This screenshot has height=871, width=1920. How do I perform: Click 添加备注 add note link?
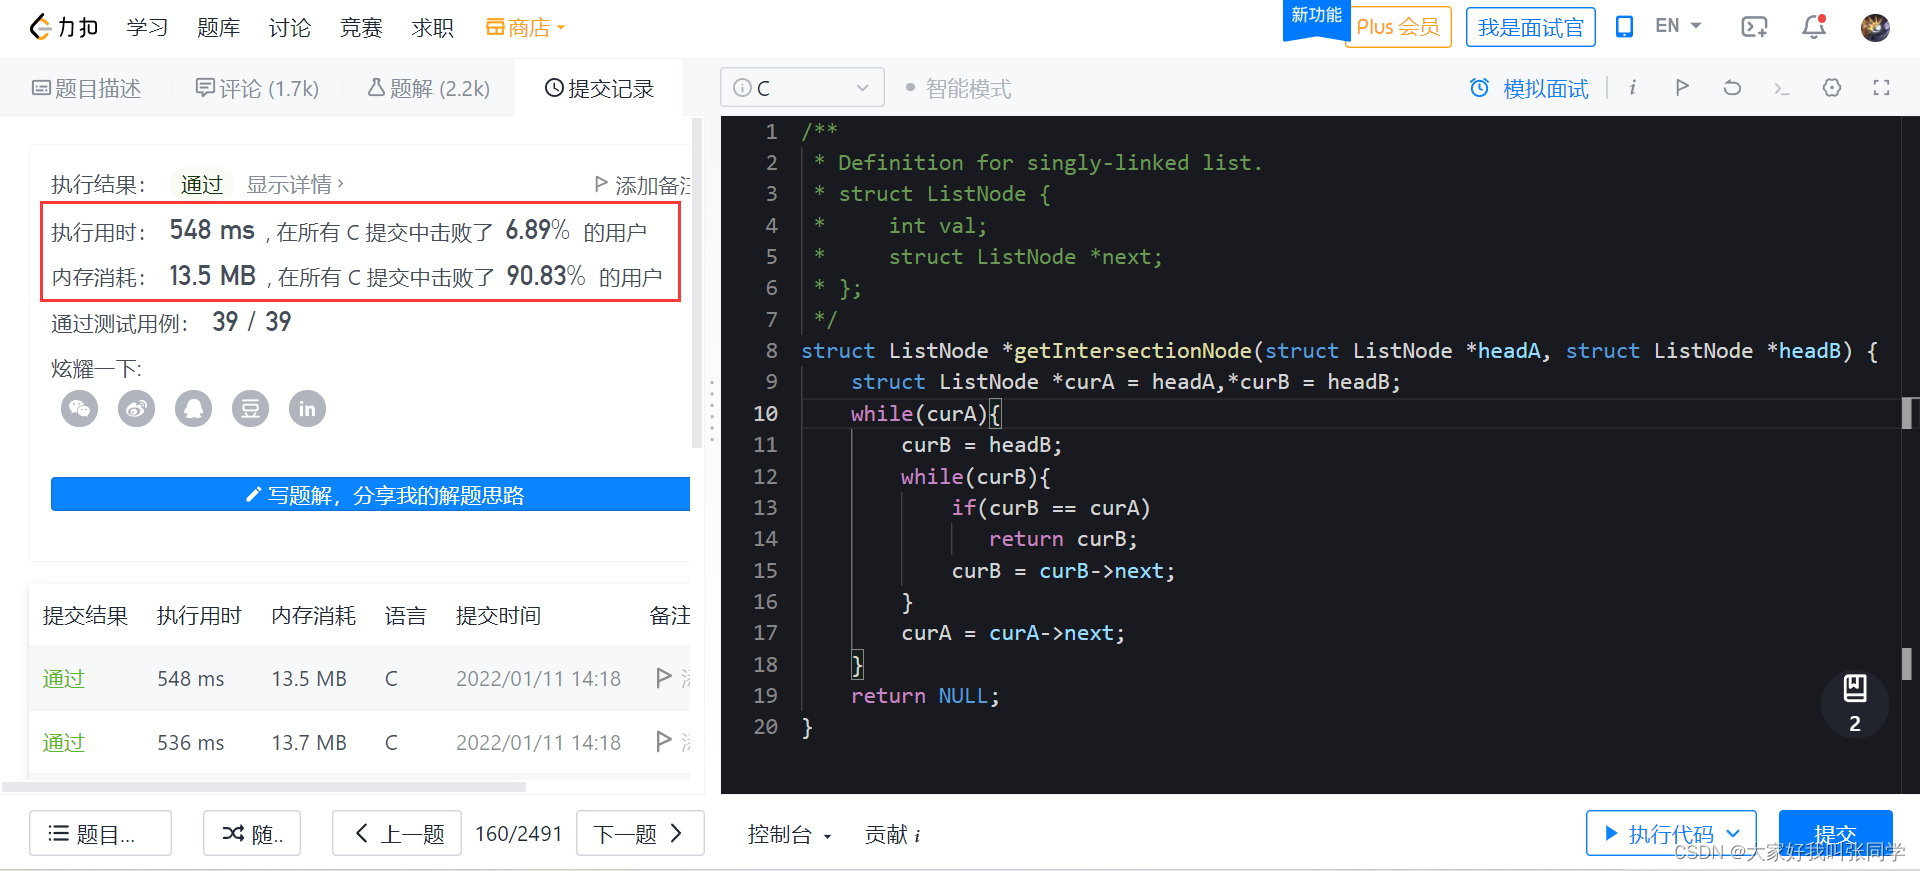pyautogui.click(x=642, y=185)
